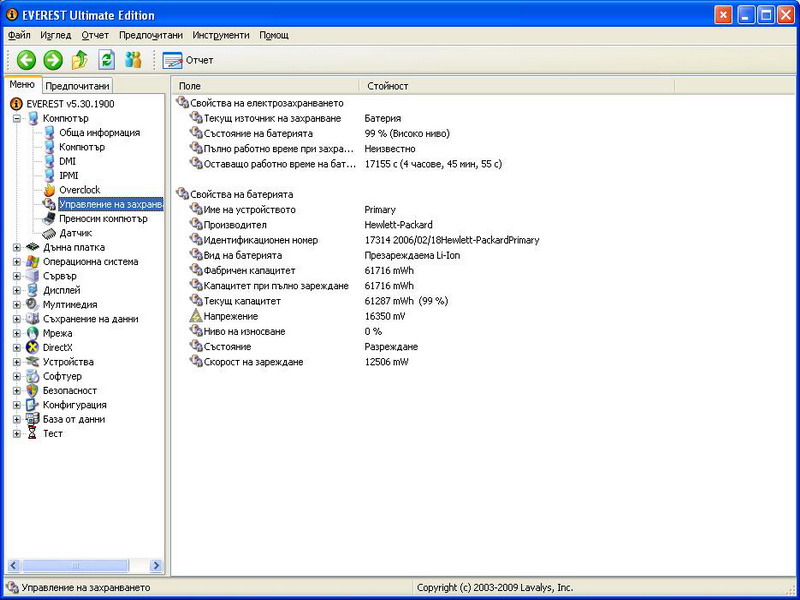Screen dimensions: 800x600
Task: Click the users toolbar icon
Action: pos(133,60)
